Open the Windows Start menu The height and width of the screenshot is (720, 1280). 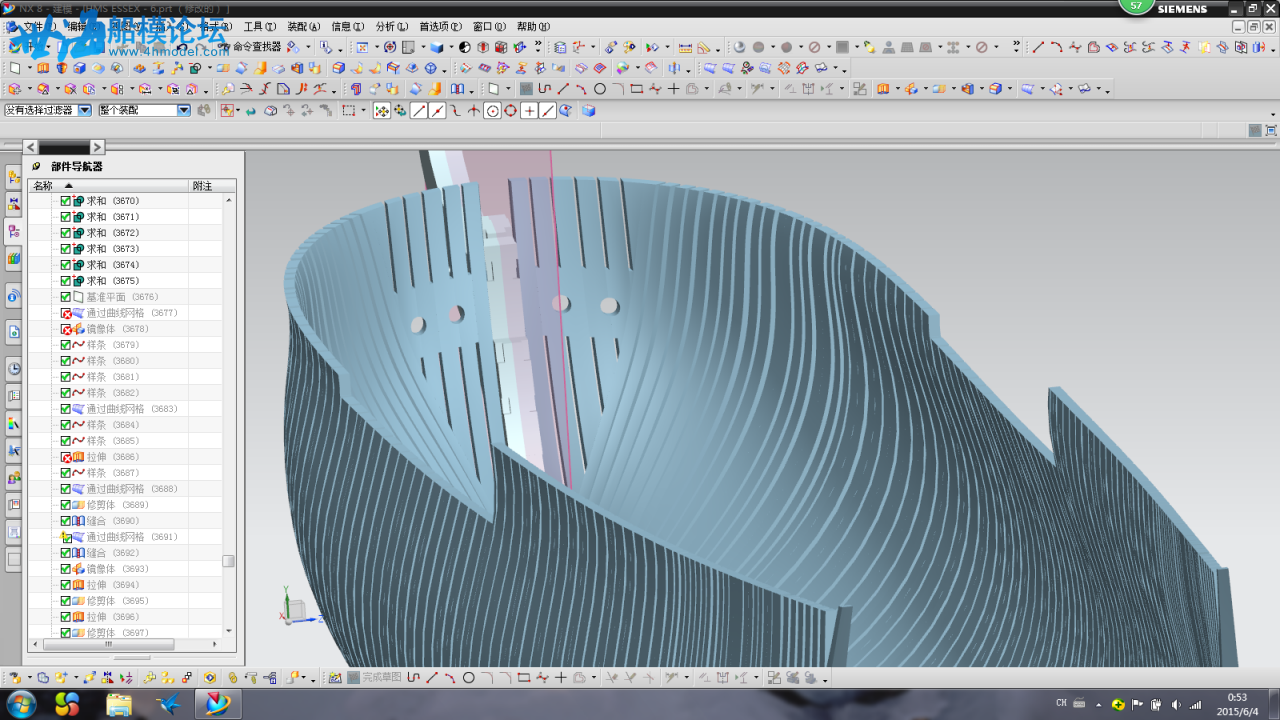[20, 703]
